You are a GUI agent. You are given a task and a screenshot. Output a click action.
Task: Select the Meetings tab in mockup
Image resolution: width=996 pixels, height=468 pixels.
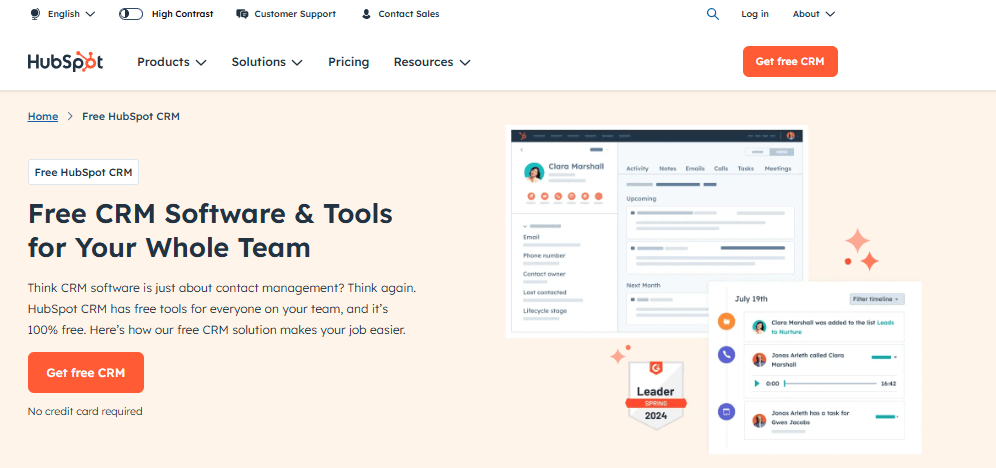click(x=778, y=168)
